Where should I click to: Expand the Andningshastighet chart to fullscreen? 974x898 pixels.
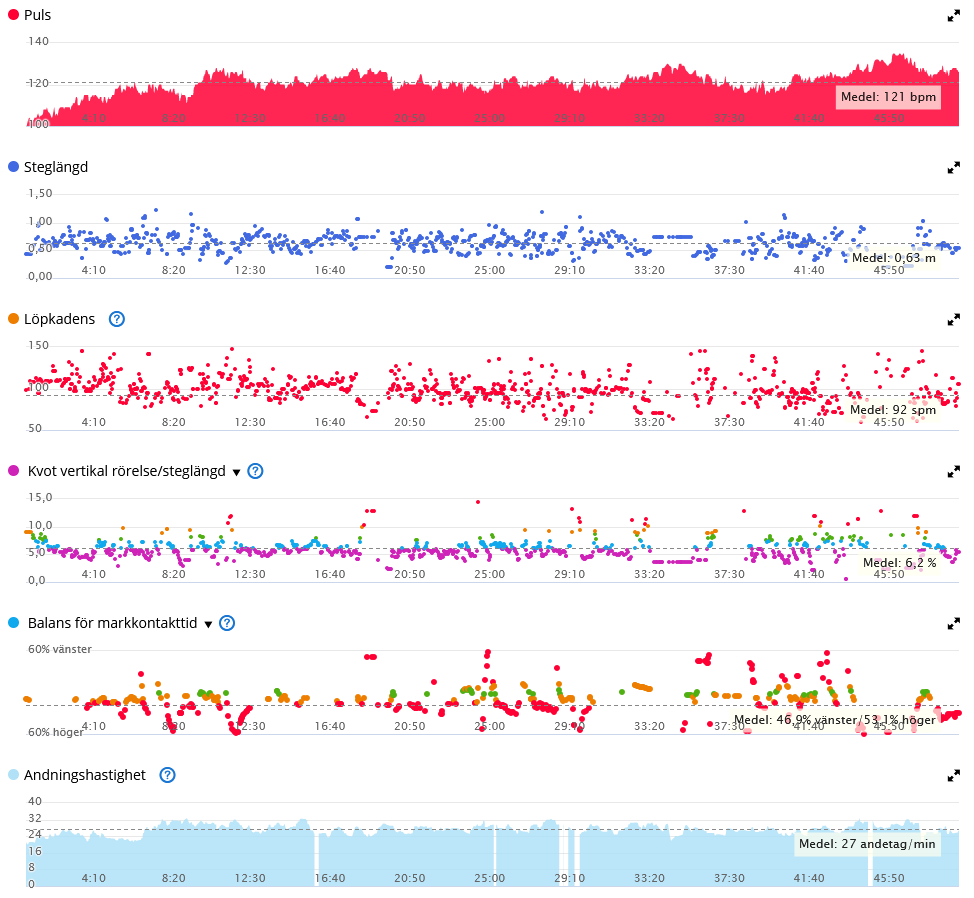[x=954, y=776]
